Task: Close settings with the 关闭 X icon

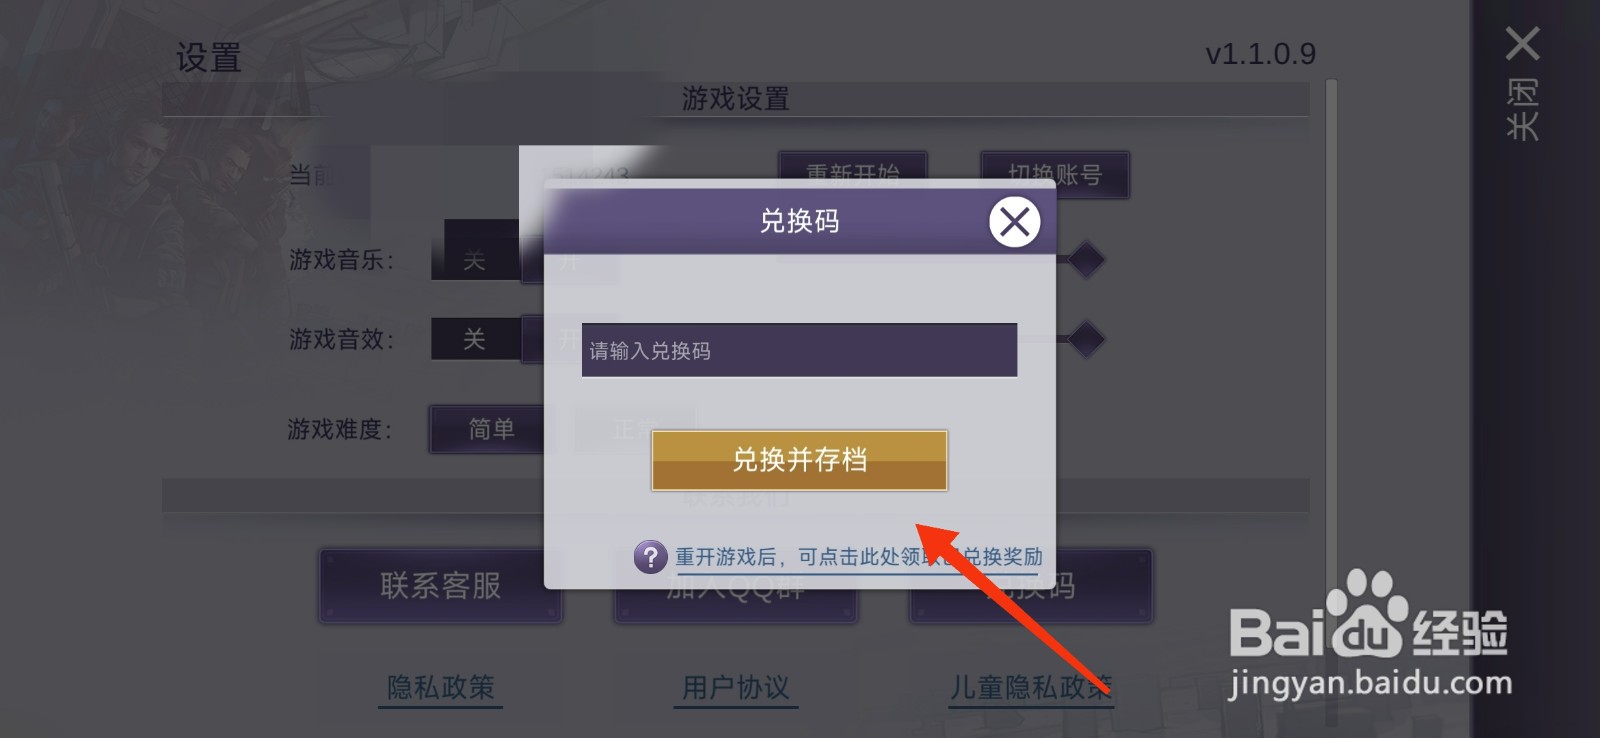Action: tap(1522, 44)
